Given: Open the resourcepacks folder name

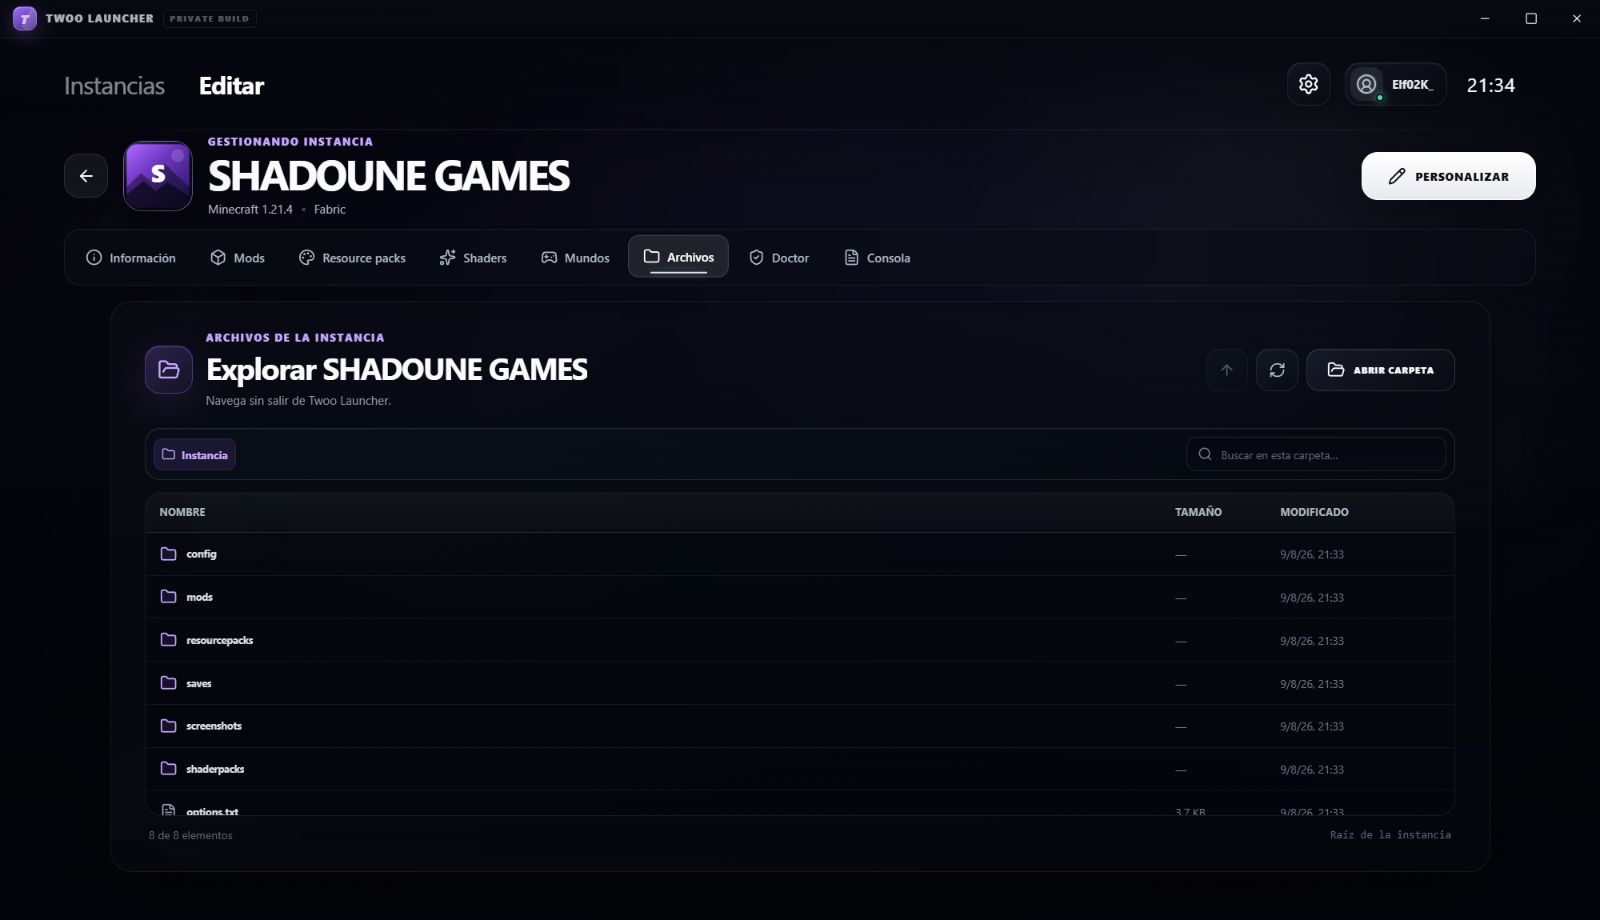Looking at the screenshot, I should (220, 640).
